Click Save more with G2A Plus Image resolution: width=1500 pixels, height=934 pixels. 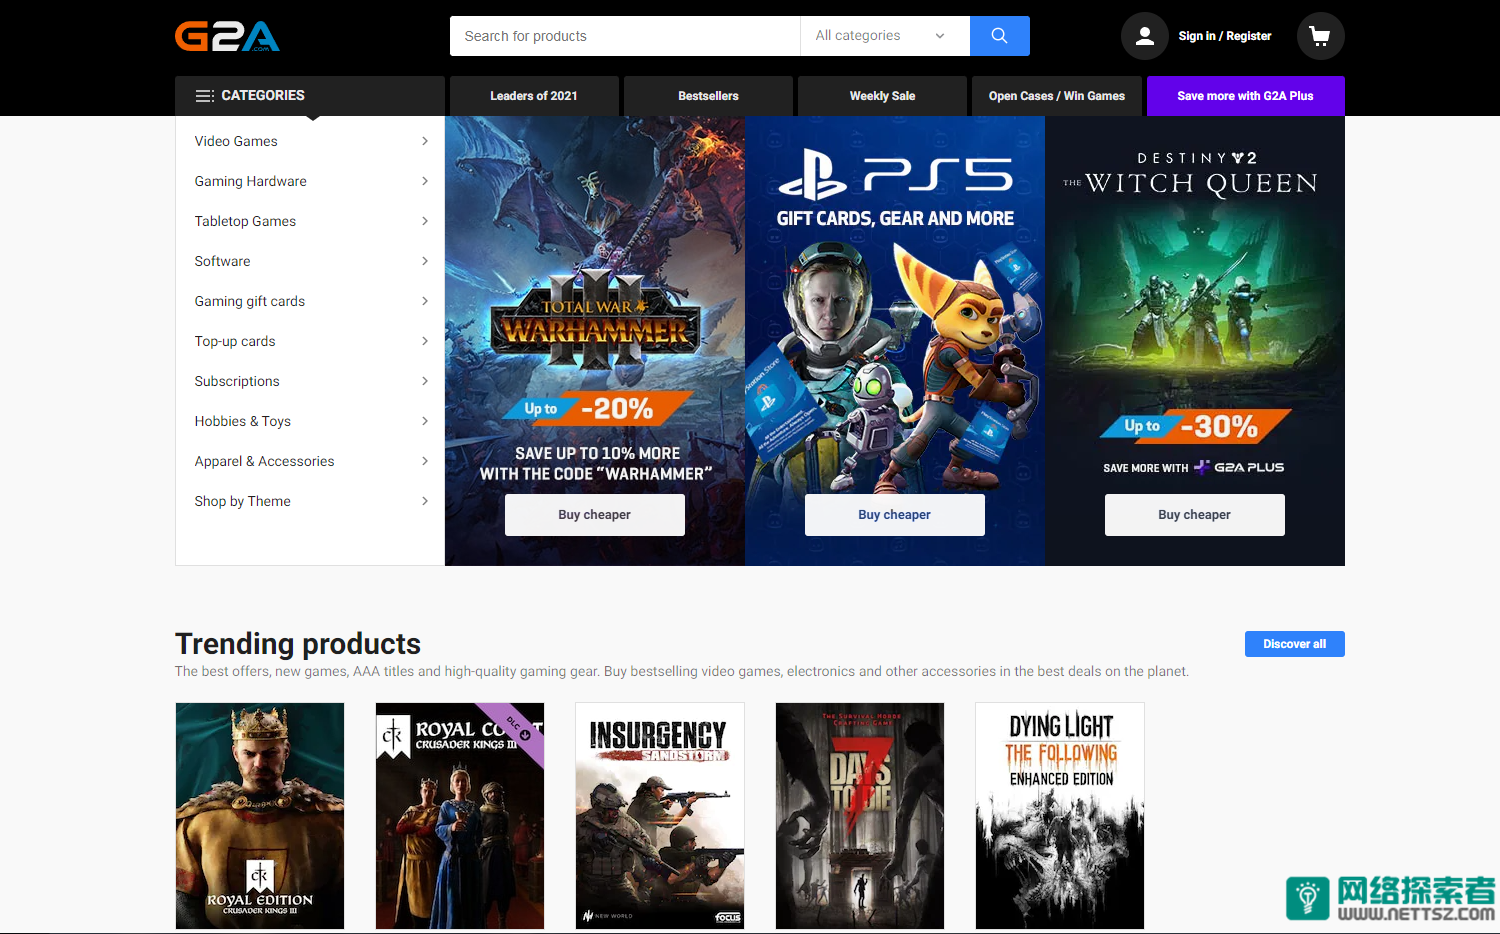1245,95
